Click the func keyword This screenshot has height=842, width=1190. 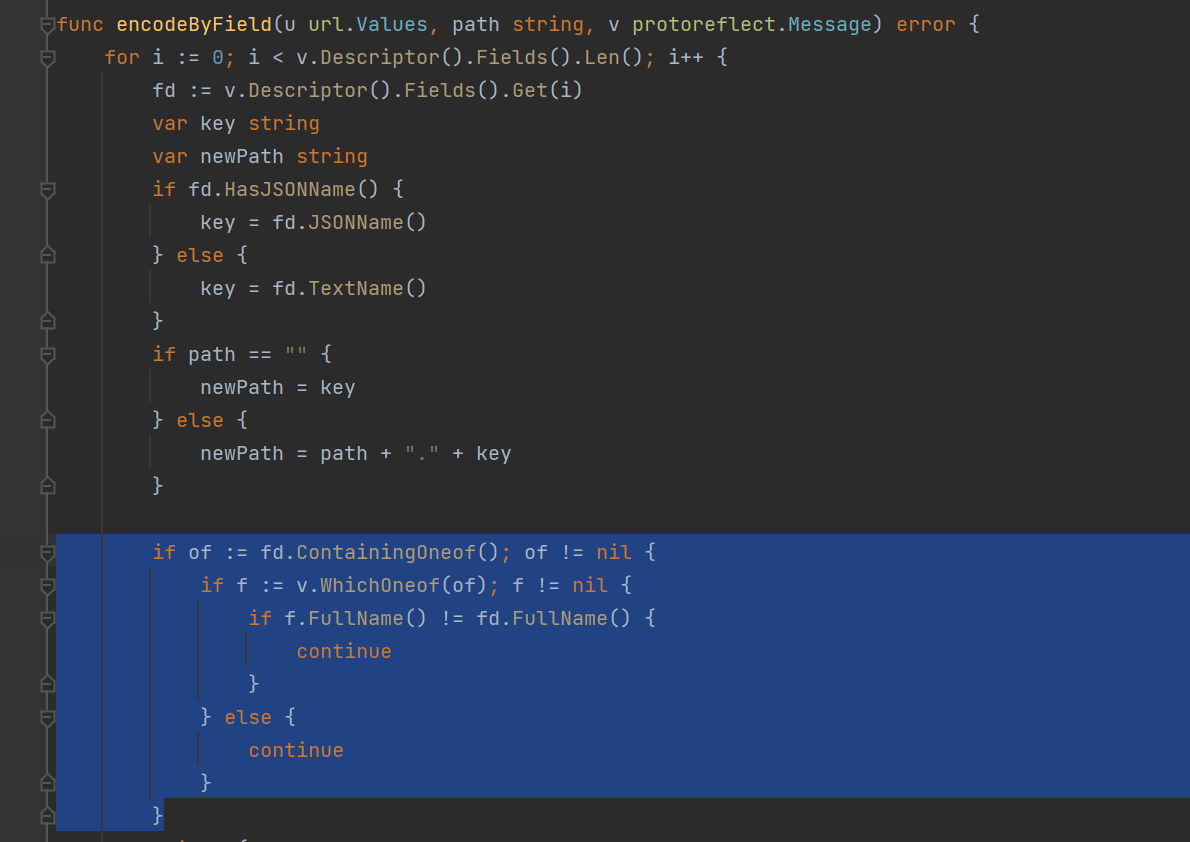click(x=80, y=25)
